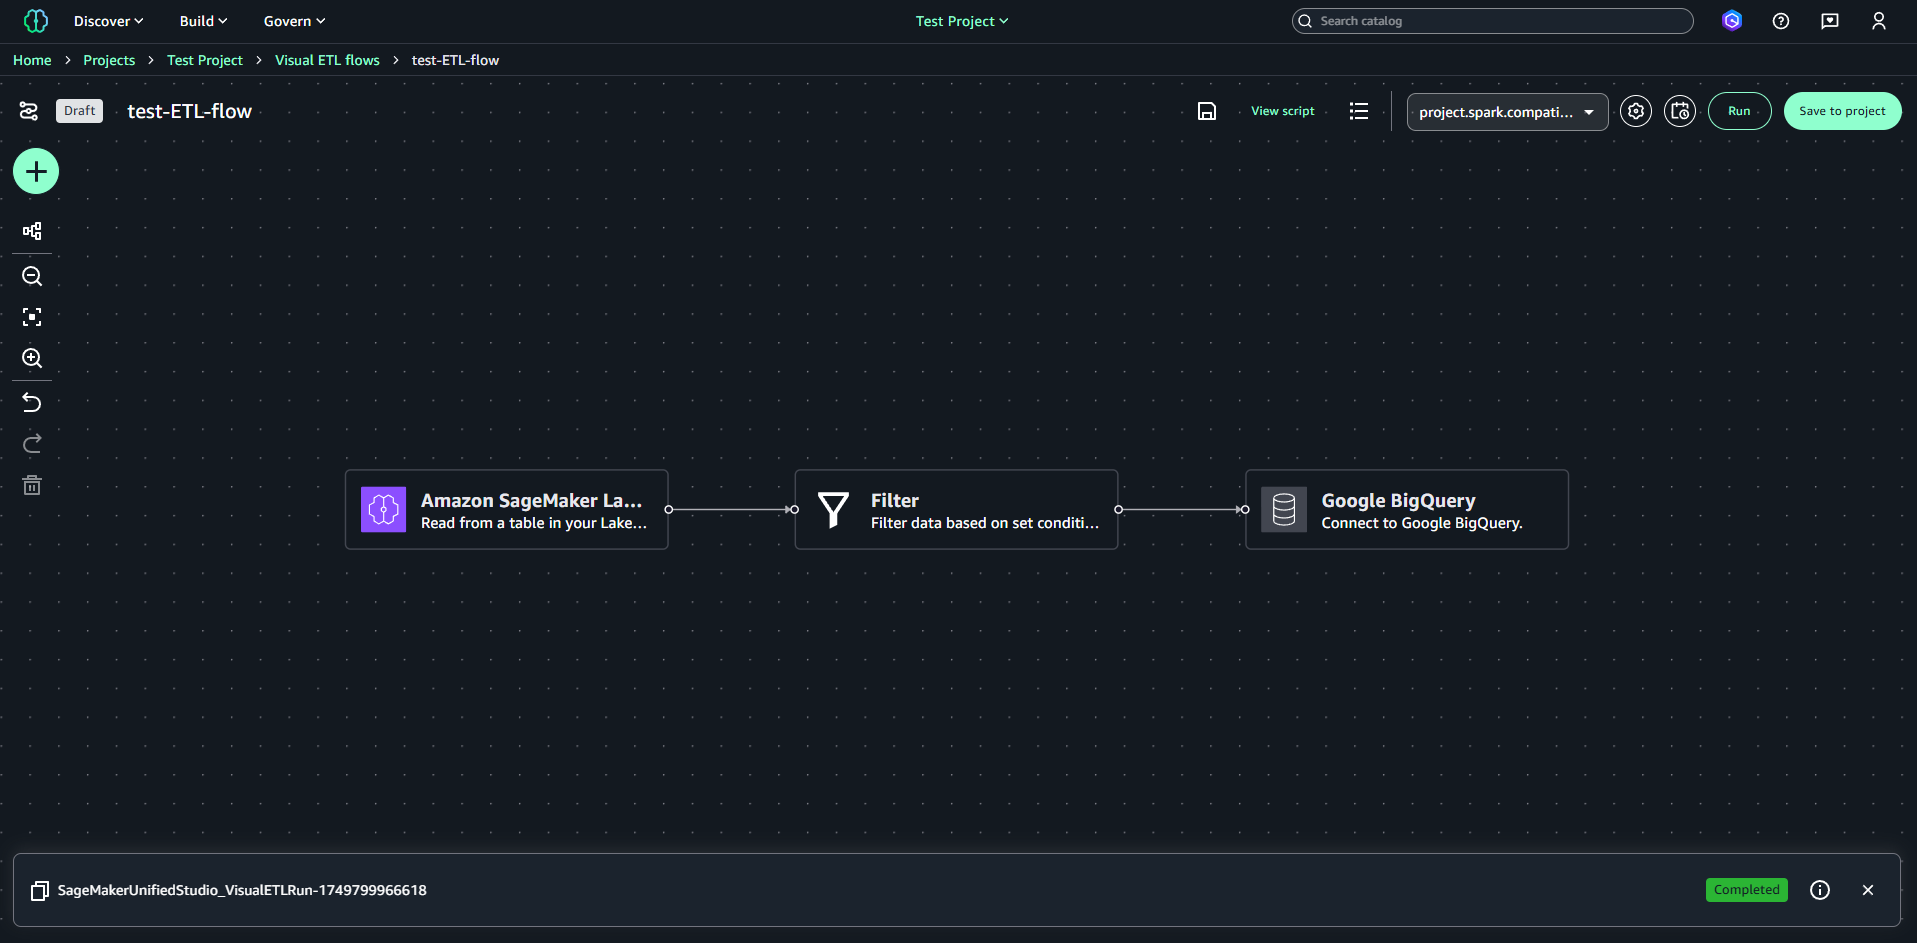Zoom out the canvas

tap(32, 276)
